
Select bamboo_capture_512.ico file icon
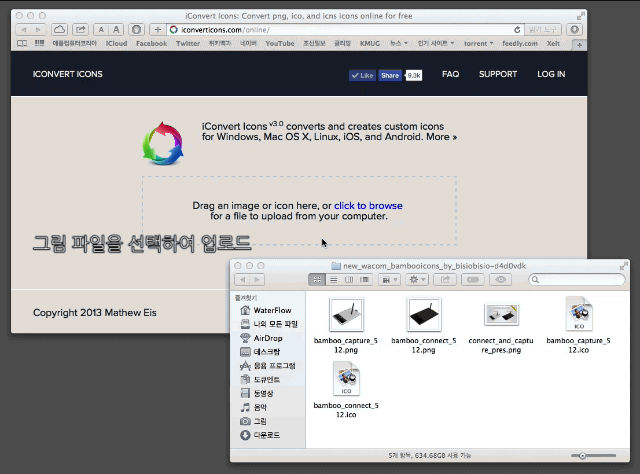click(x=579, y=314)
